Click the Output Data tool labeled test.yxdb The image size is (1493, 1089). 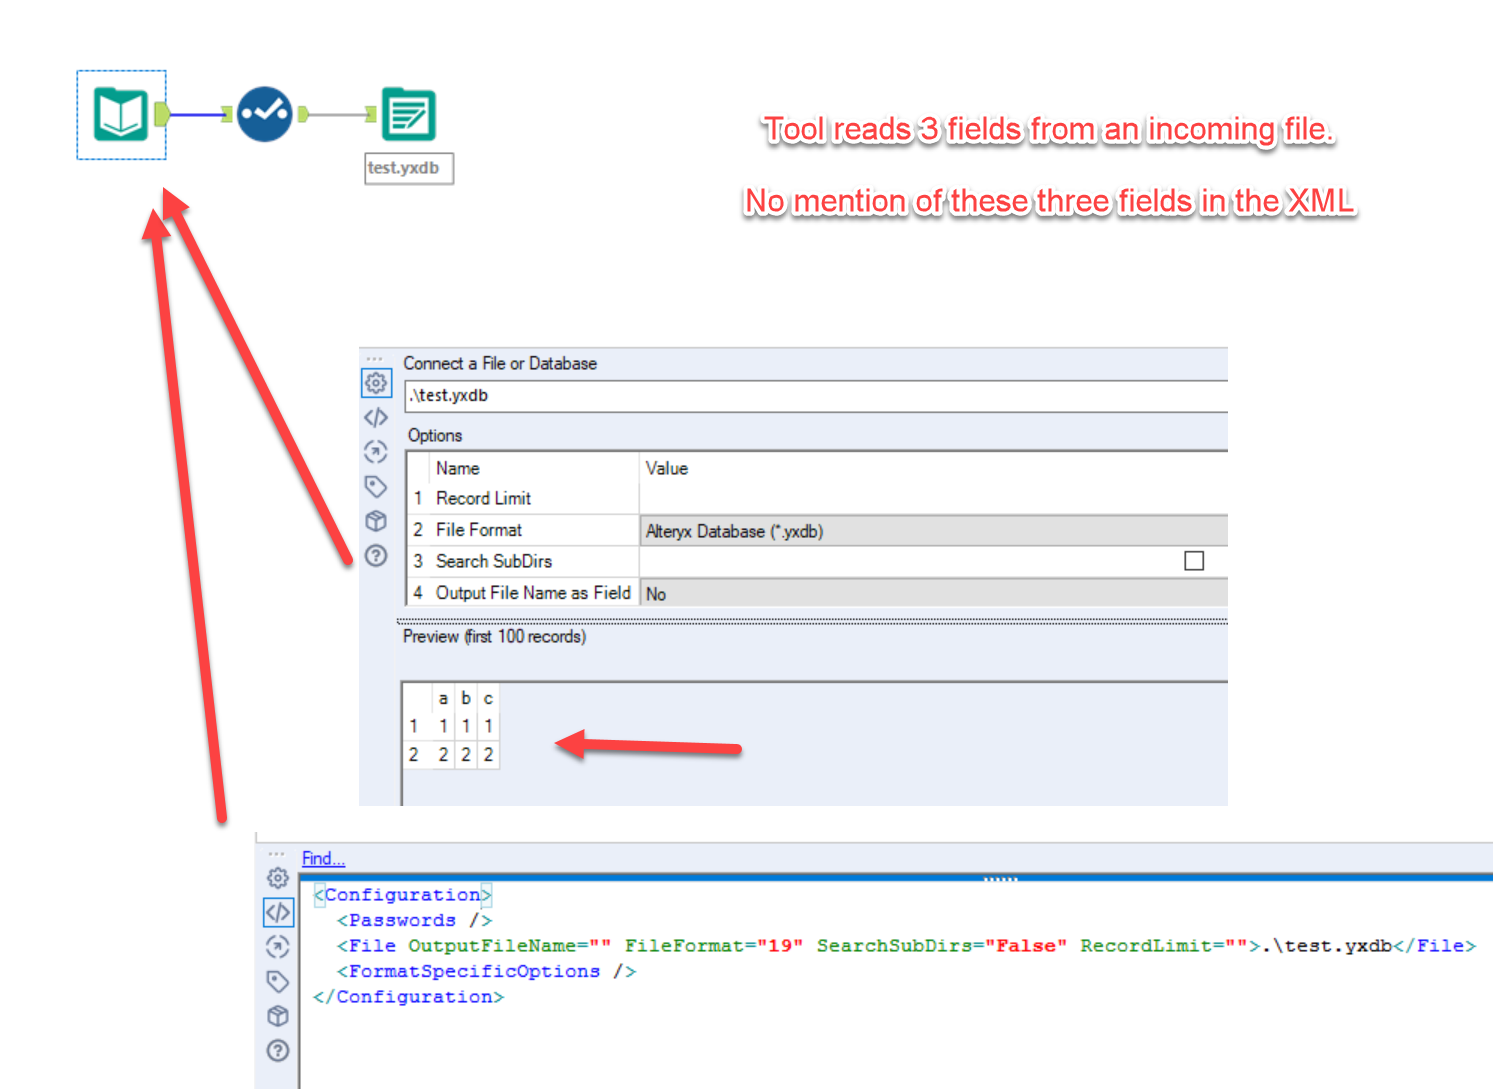(x=408, y=113)
